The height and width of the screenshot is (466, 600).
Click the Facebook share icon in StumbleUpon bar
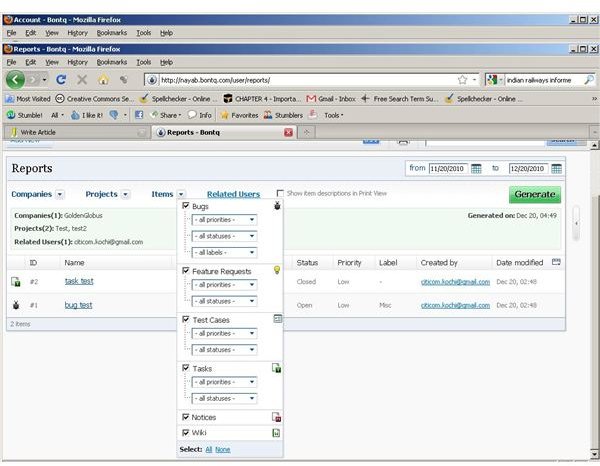tap(139, 115)
